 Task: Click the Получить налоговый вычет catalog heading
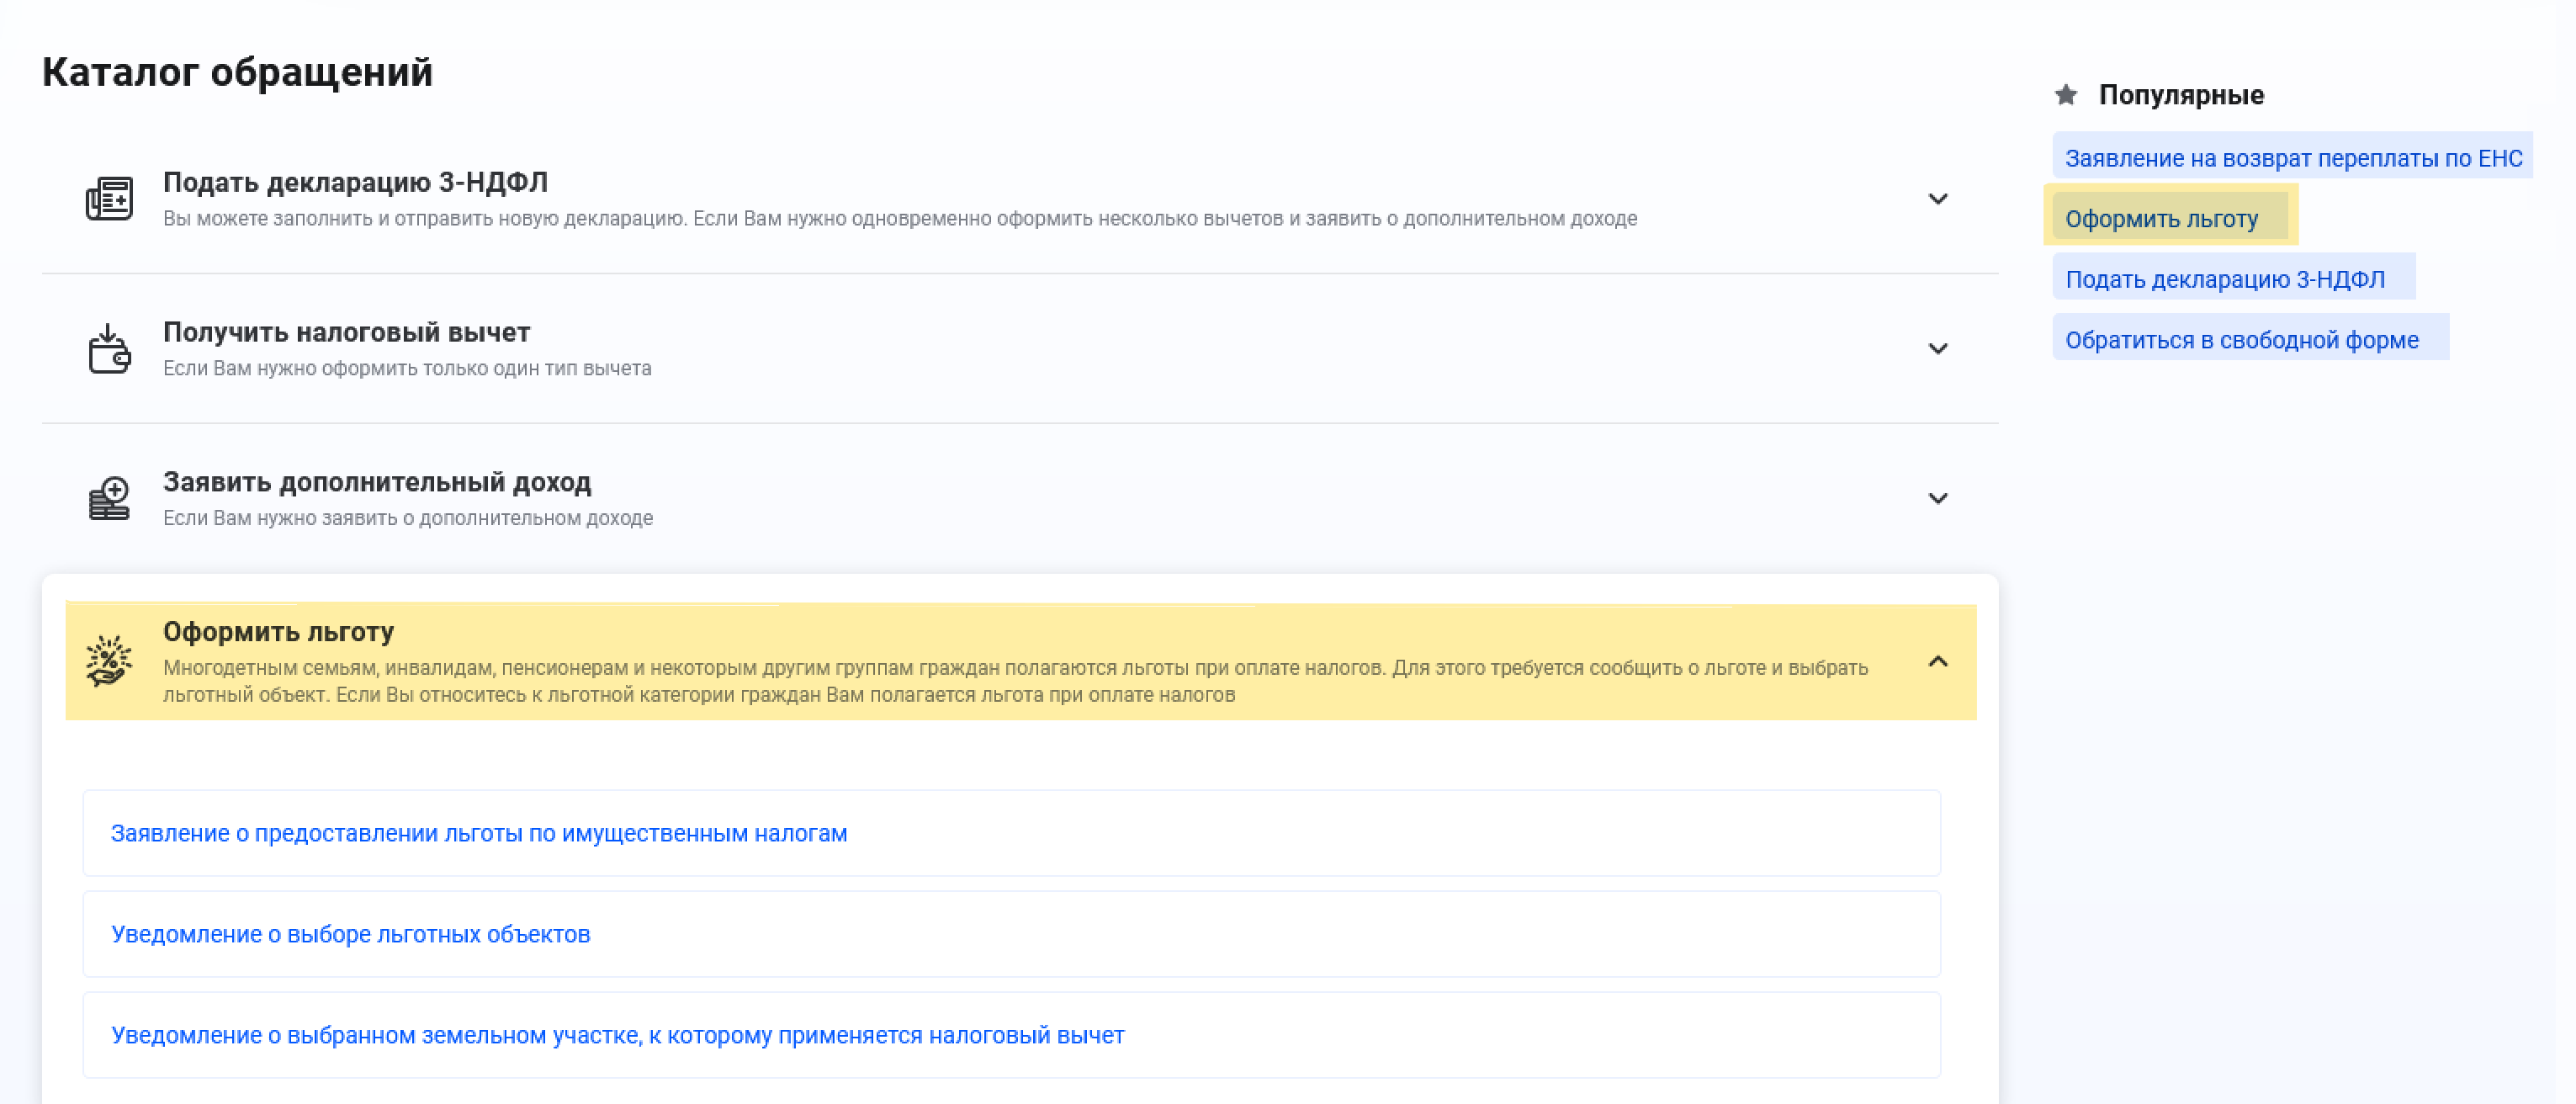click(x=346, y=332)
